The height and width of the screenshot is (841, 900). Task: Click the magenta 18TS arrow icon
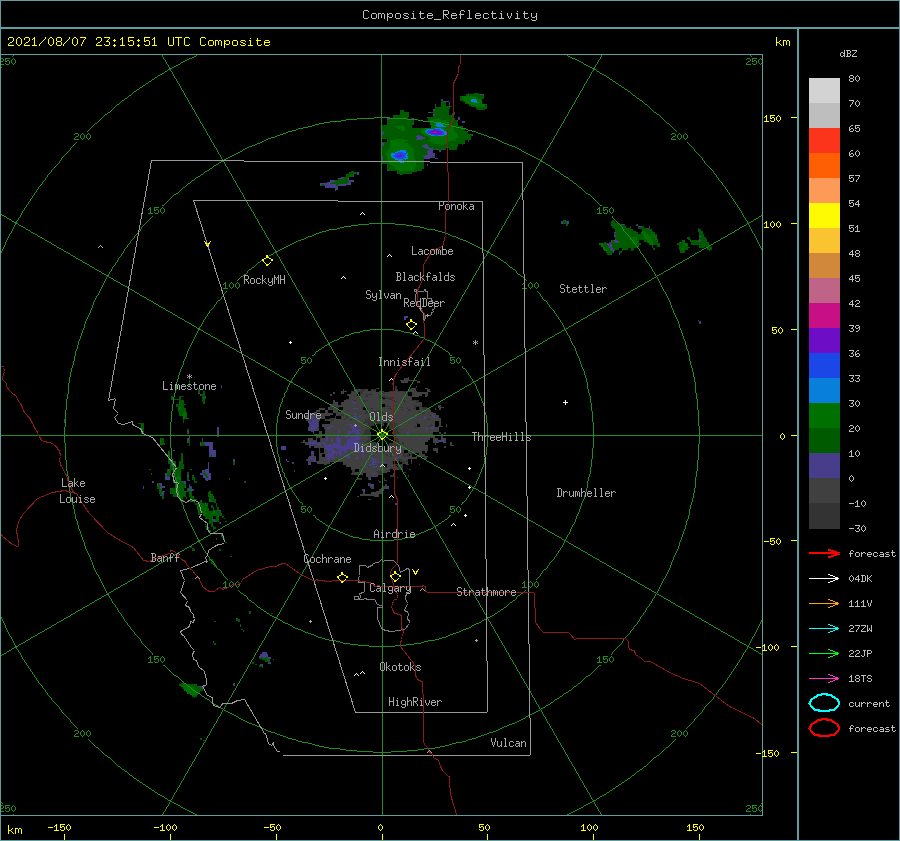[824, 679]
